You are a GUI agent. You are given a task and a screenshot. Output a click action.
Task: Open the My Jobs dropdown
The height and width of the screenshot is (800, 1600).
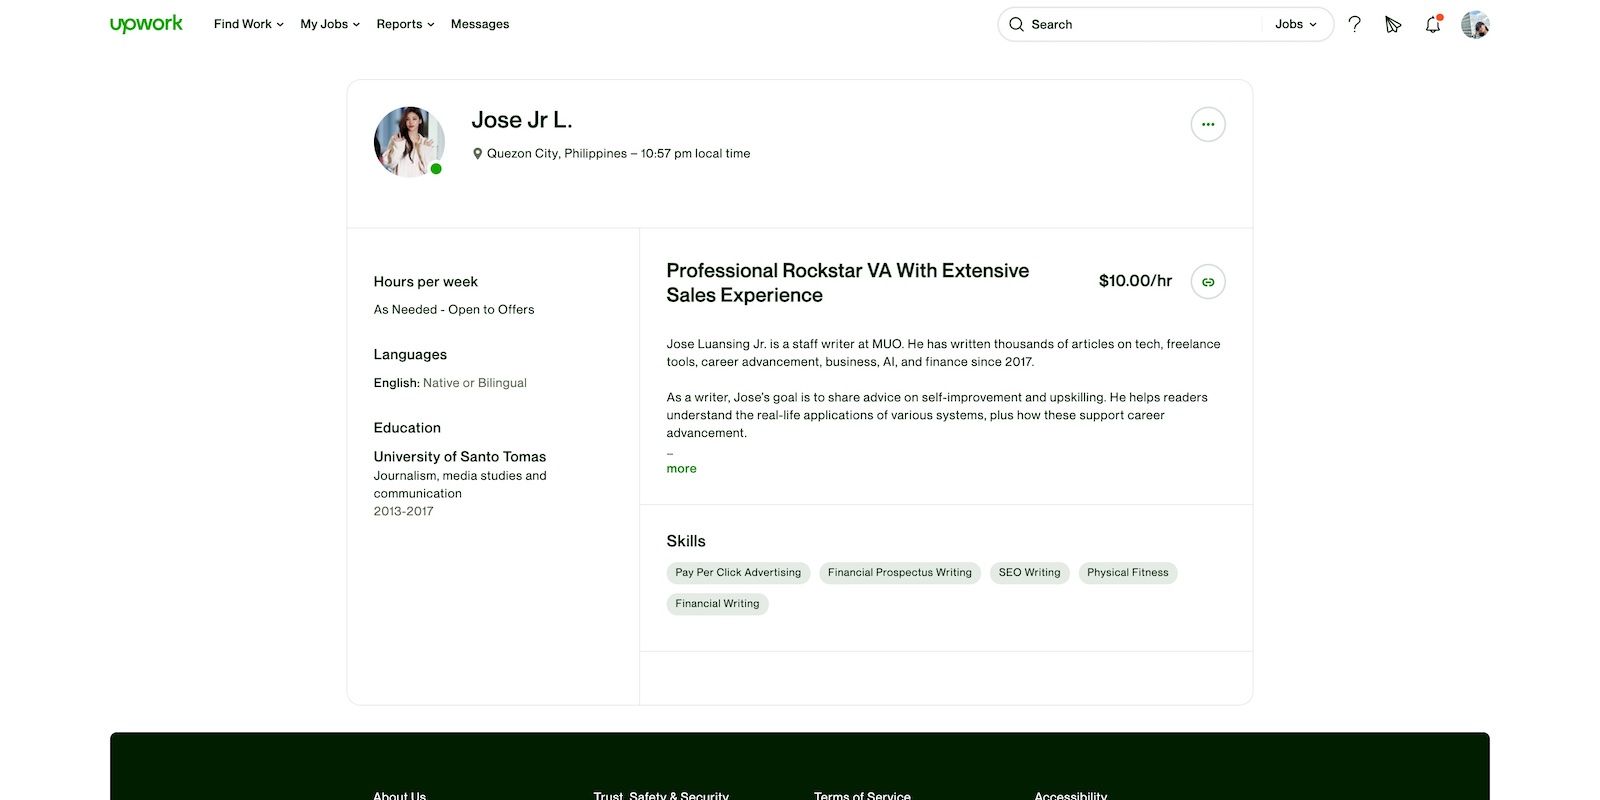click(328, 24)
